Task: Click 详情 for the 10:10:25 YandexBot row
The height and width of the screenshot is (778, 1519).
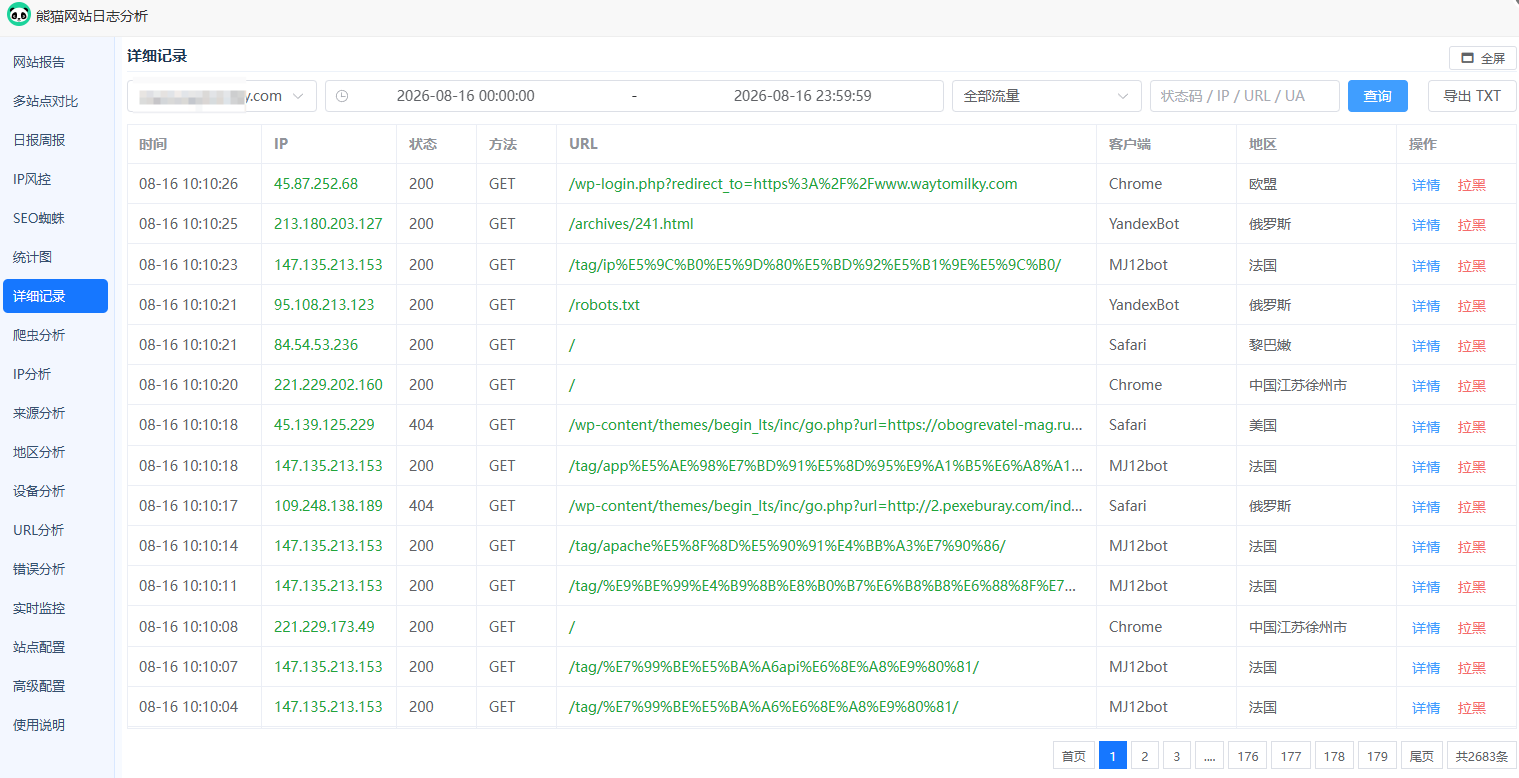Action: tap(1426, 225)
